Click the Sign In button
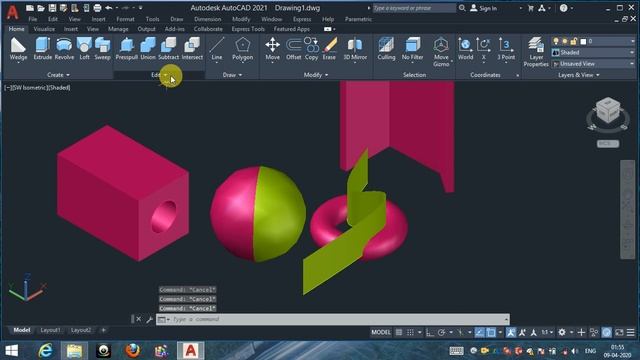This screenshot has height=360, width=640. (484, 8)
